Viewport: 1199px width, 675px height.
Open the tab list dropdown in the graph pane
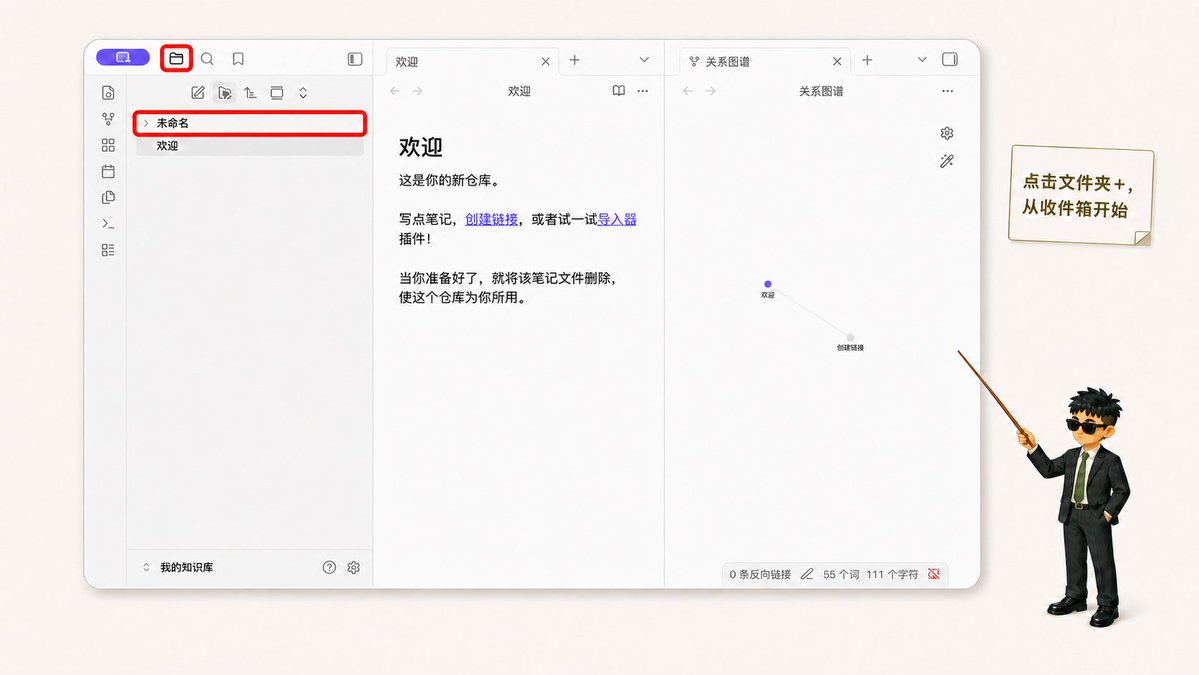point(922,60)
